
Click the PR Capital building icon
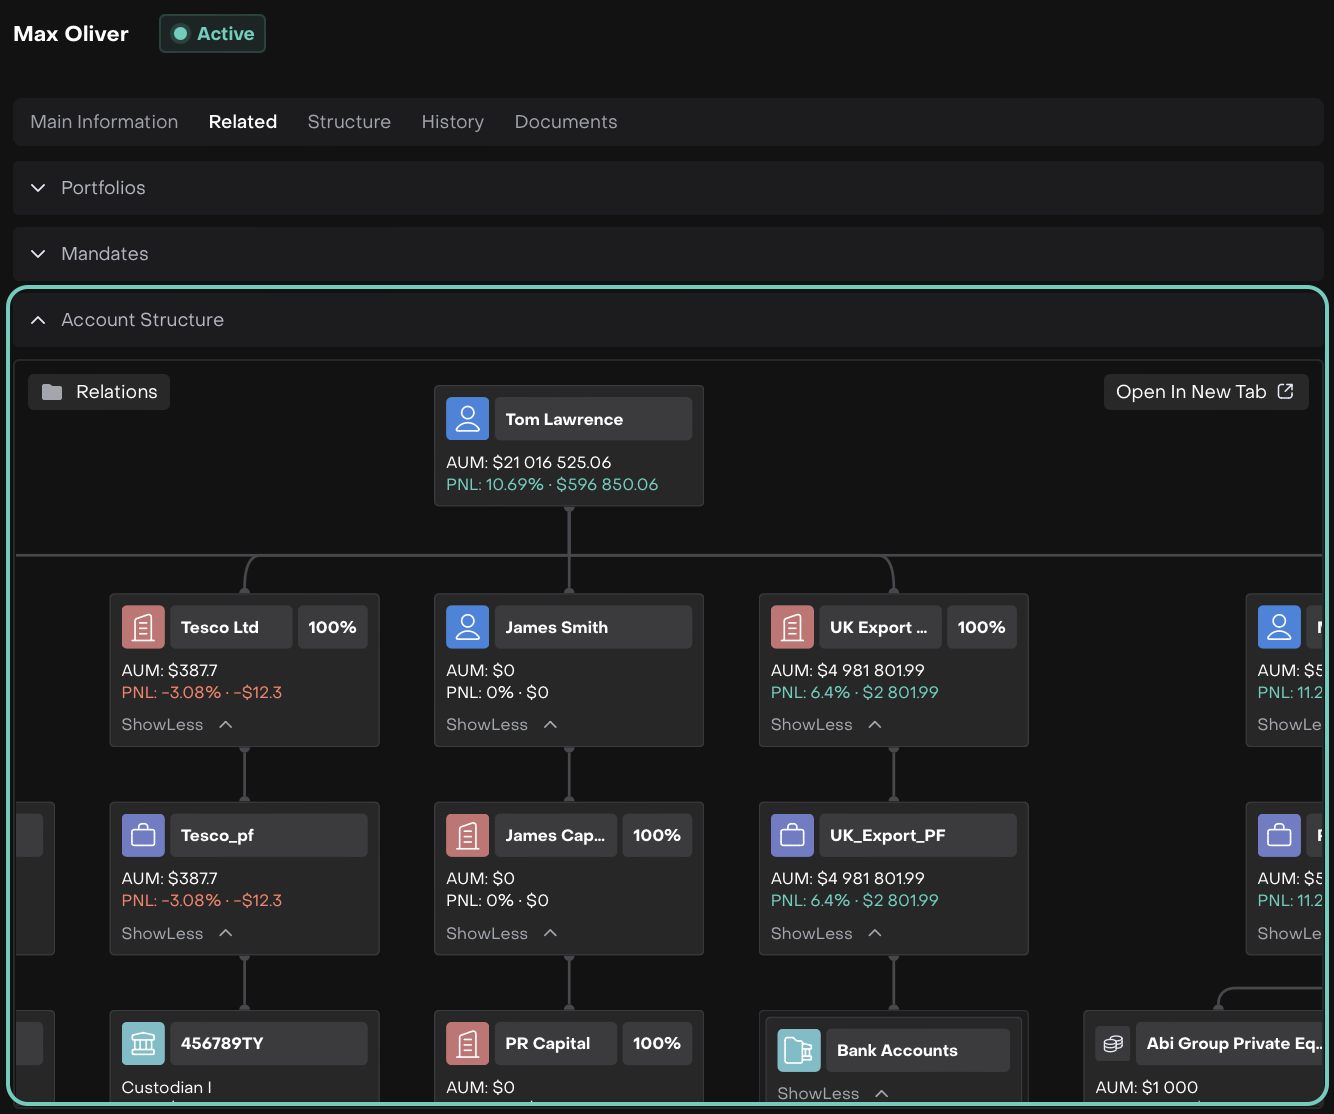[x=467, y=1043]
